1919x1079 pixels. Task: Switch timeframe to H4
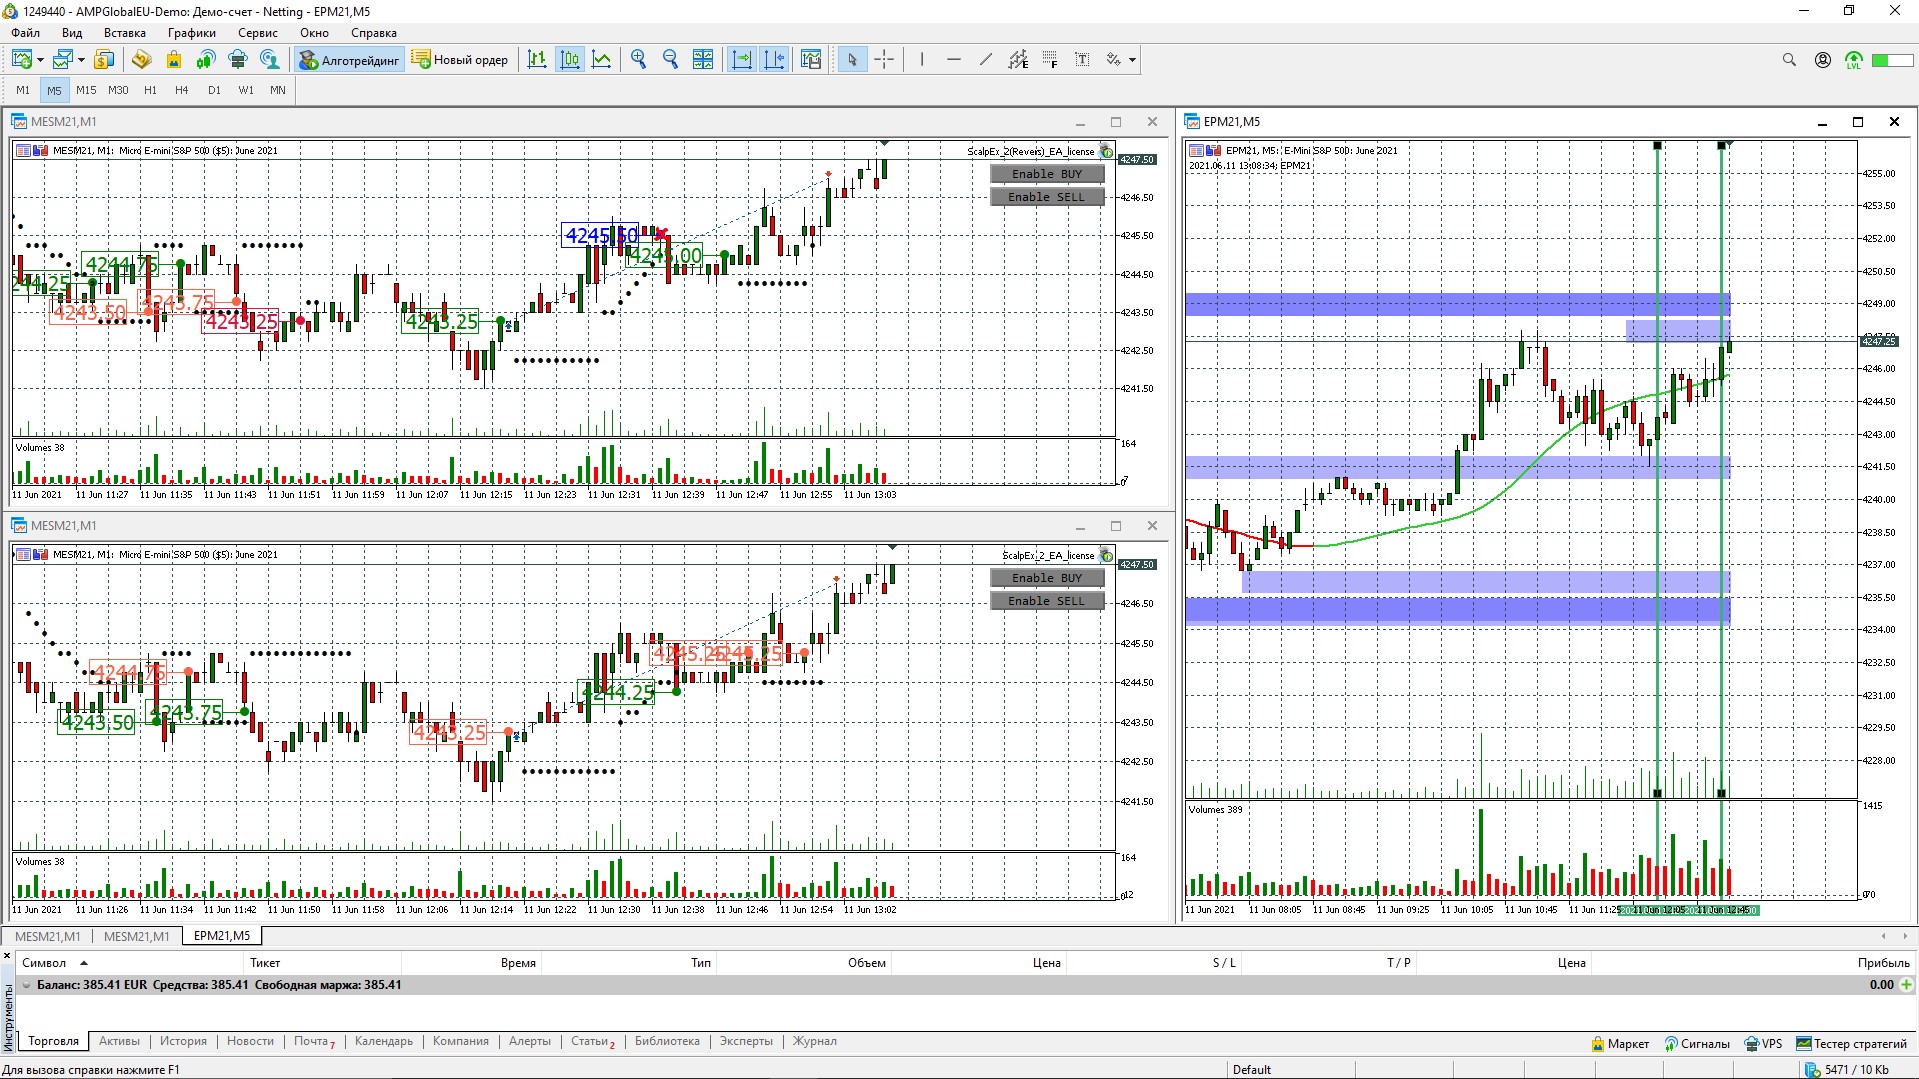[182, 90]
